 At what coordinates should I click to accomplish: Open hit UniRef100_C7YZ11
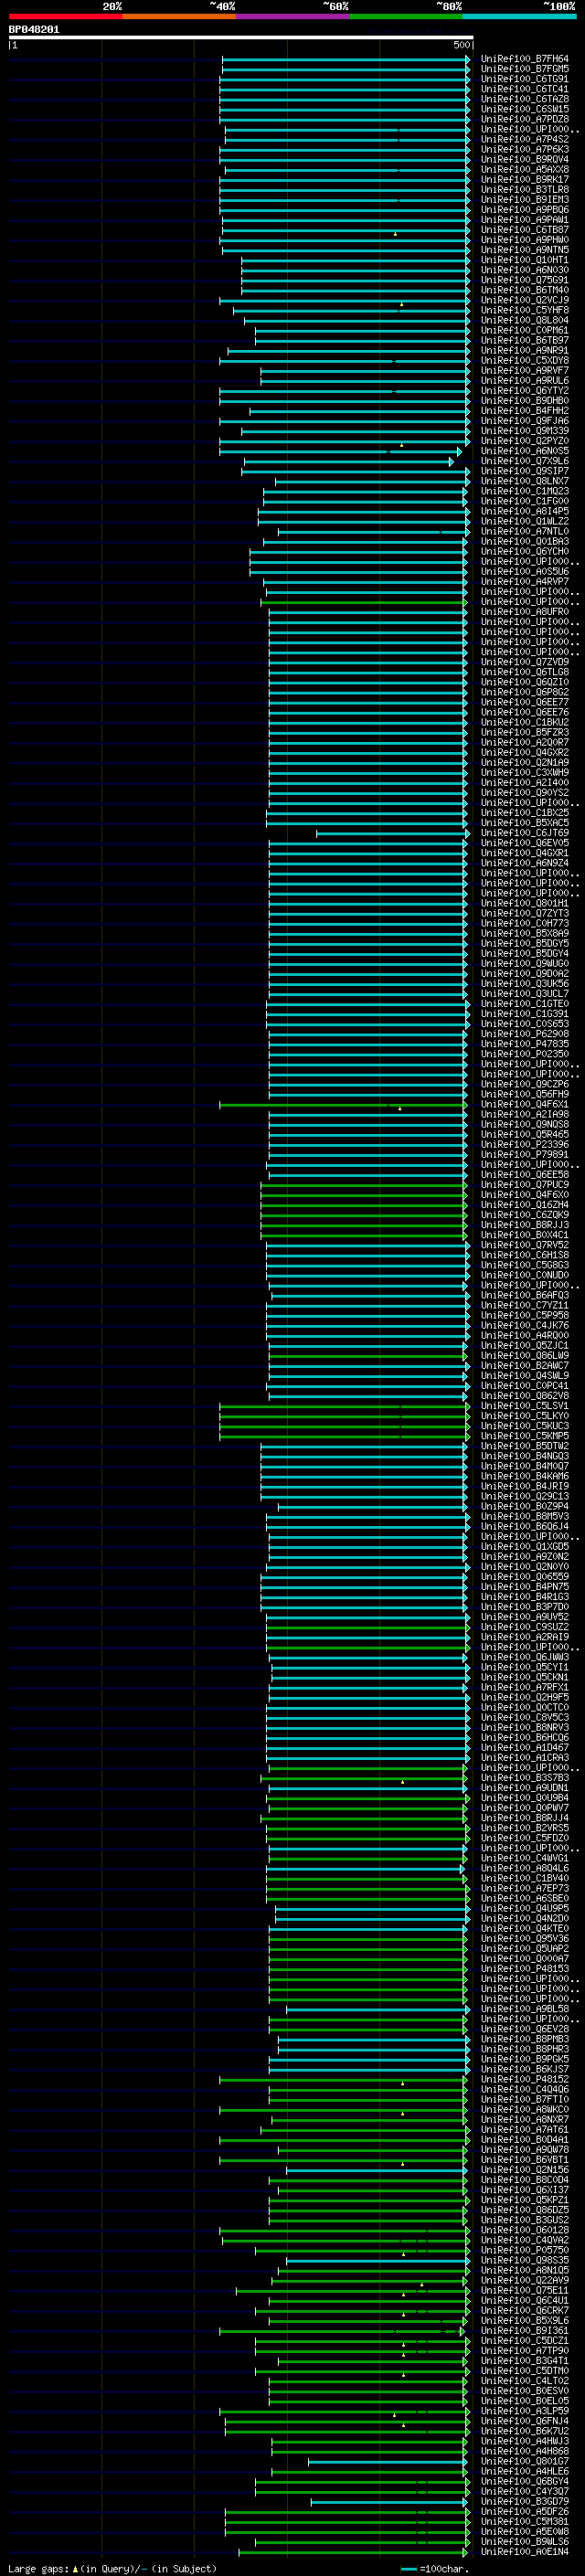tap(525, 1306)
